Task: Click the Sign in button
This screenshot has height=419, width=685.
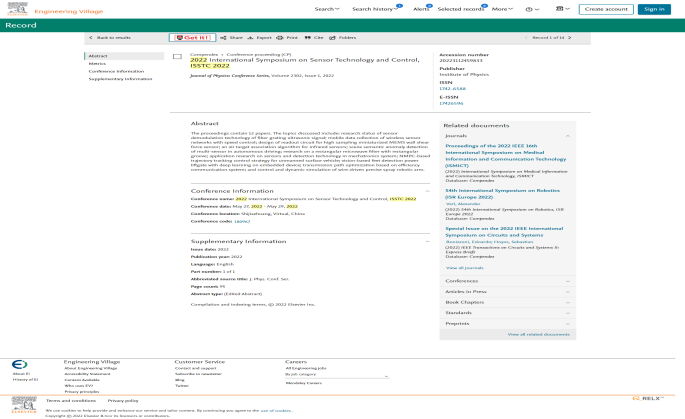Action: click(653, 9)
